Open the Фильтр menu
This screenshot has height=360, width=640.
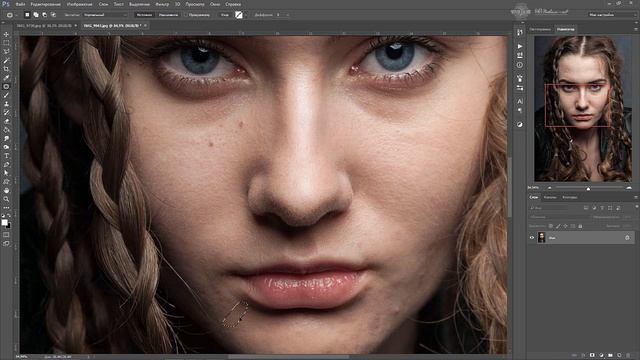[162, 4]
